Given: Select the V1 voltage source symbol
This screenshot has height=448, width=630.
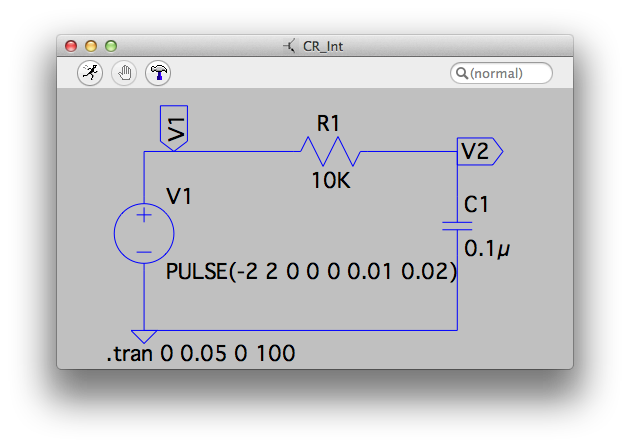Looking at the screenshot, I should tap(144, 234).
